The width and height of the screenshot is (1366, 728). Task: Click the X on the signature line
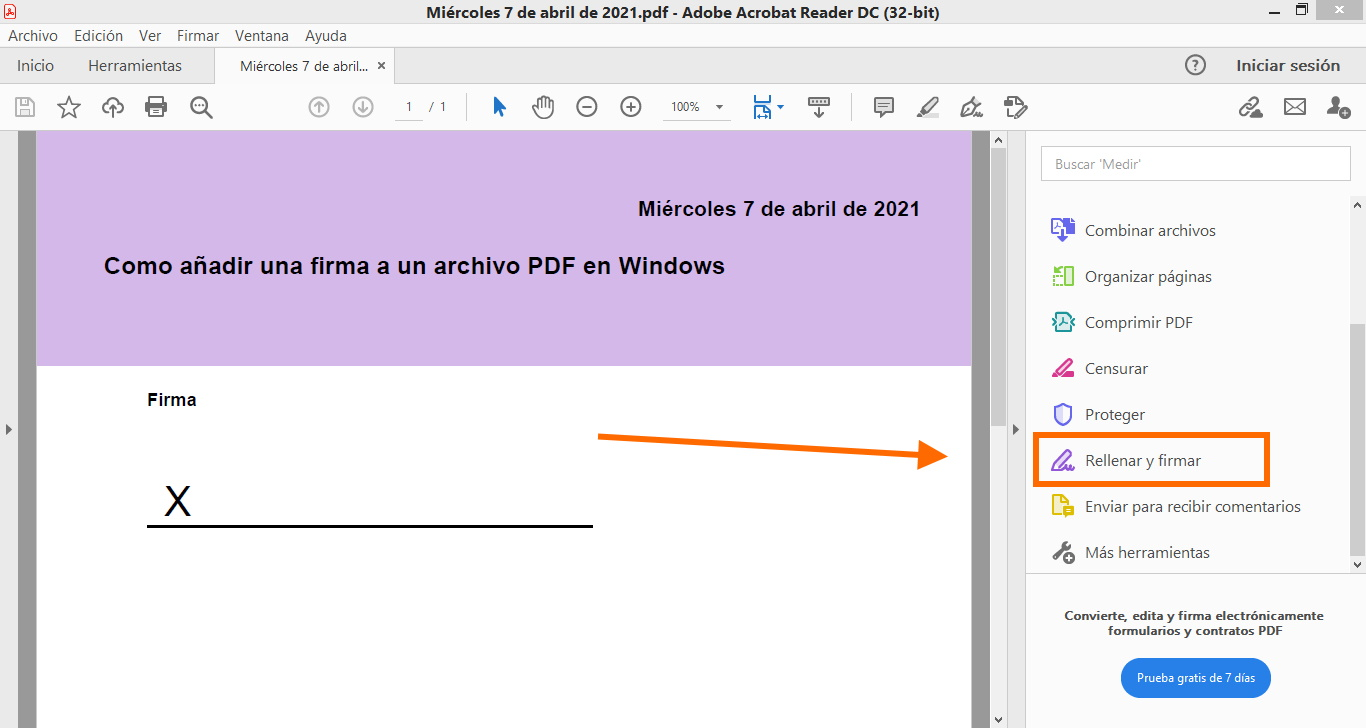point(177,501)
